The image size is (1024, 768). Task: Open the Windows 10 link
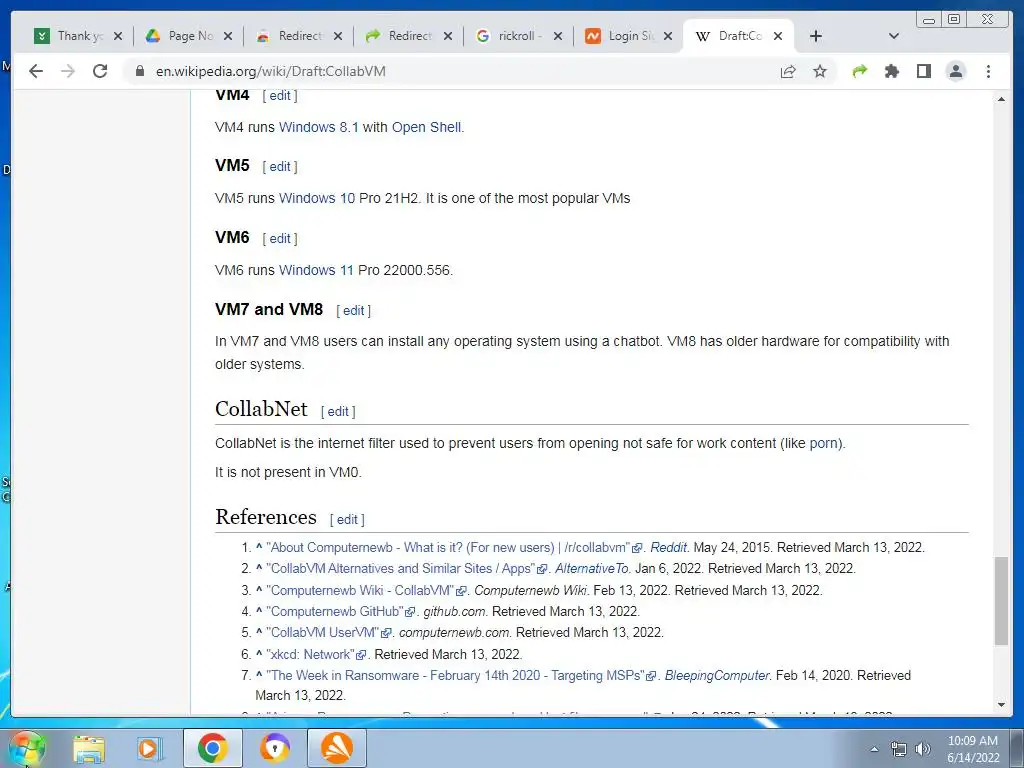coord(317,198)
